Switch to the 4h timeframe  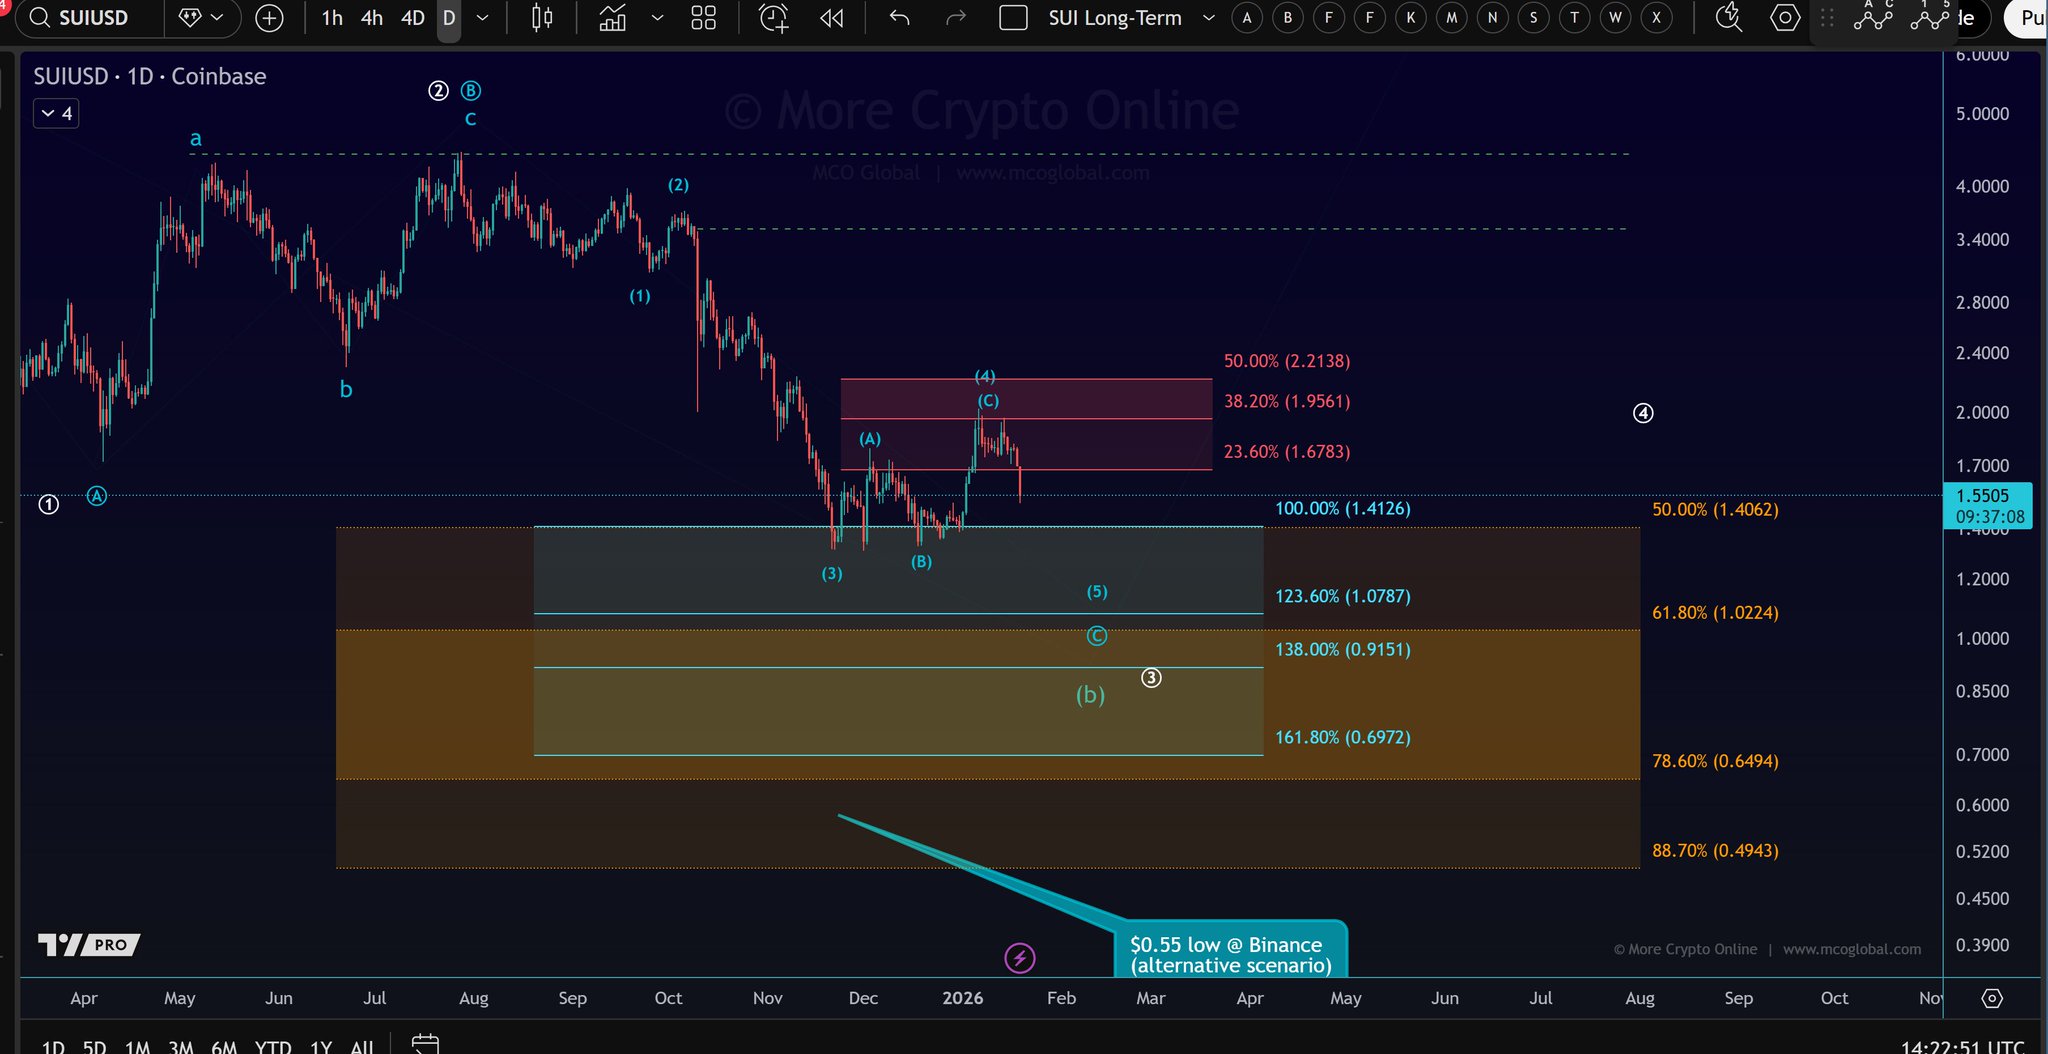(372, 18)
